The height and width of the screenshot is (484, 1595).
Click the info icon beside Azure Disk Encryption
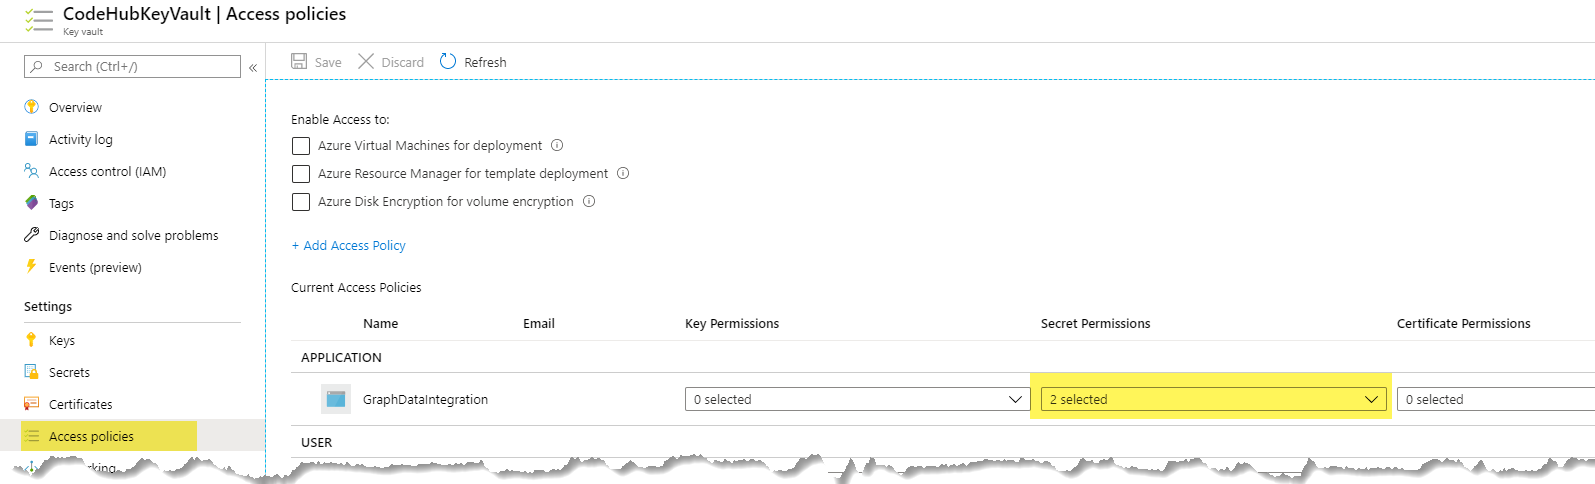(x=589, y=201)
